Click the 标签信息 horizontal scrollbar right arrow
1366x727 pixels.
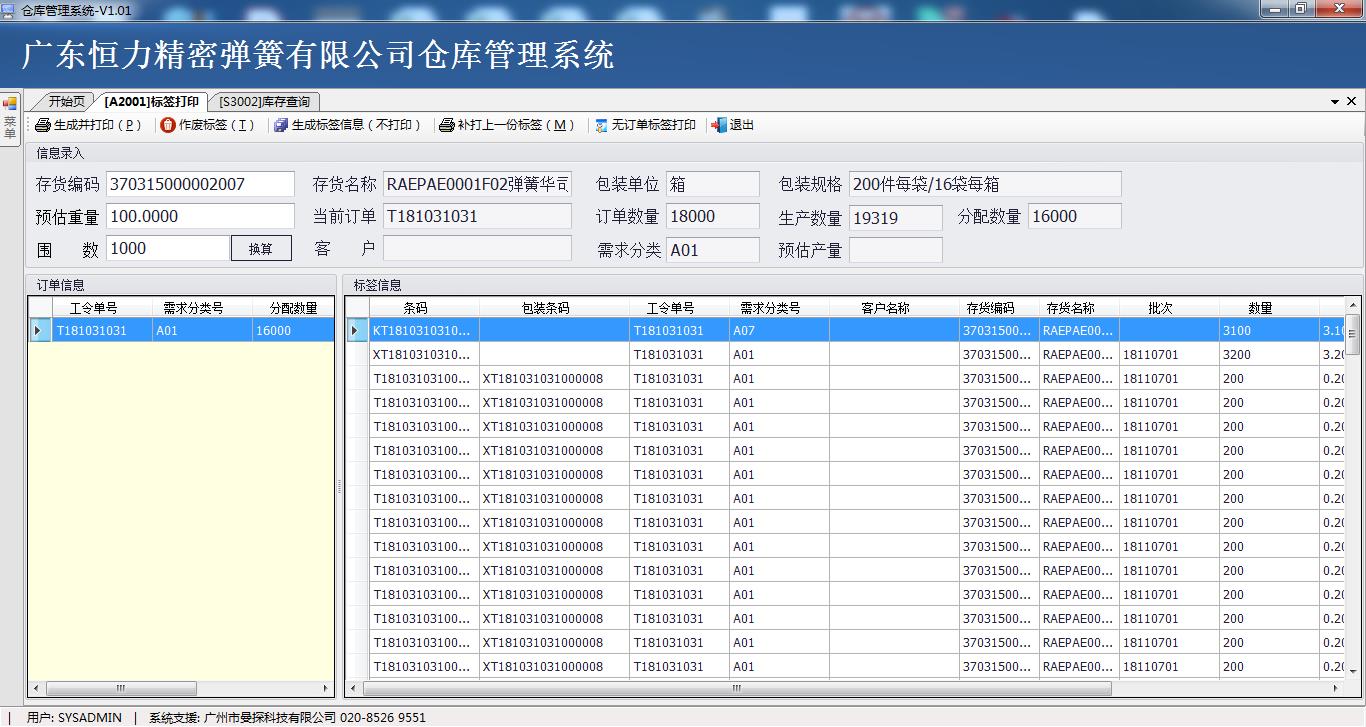pyautogui.click(x=1337, y=688)
